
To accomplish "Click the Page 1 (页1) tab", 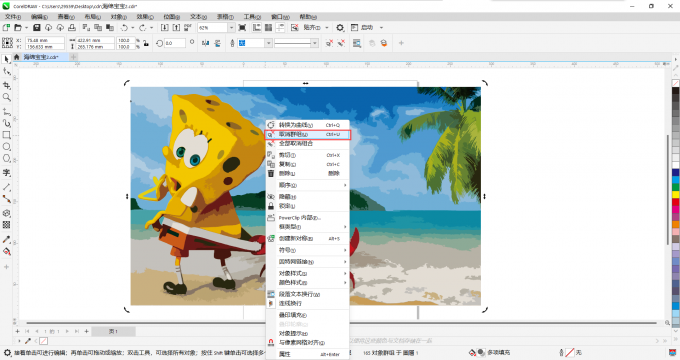I will (113, 331).
